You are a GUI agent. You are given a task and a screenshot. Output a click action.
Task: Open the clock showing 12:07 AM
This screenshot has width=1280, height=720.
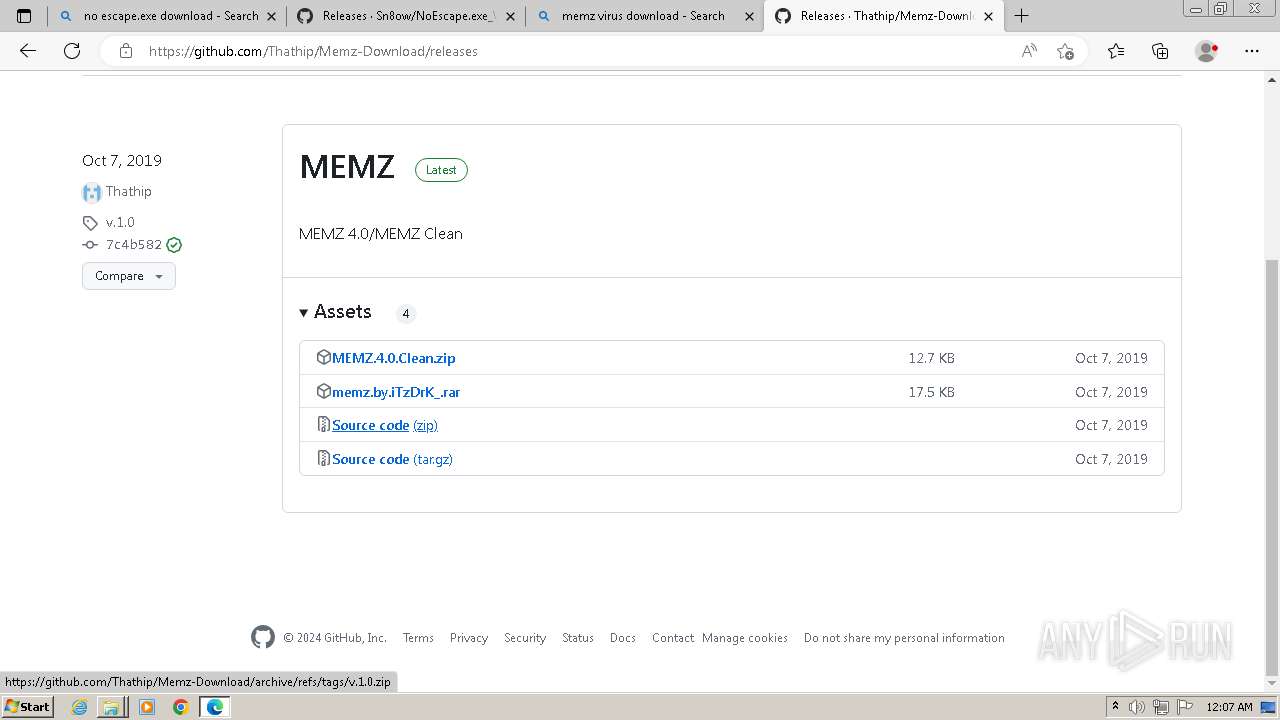[1229, 707]
